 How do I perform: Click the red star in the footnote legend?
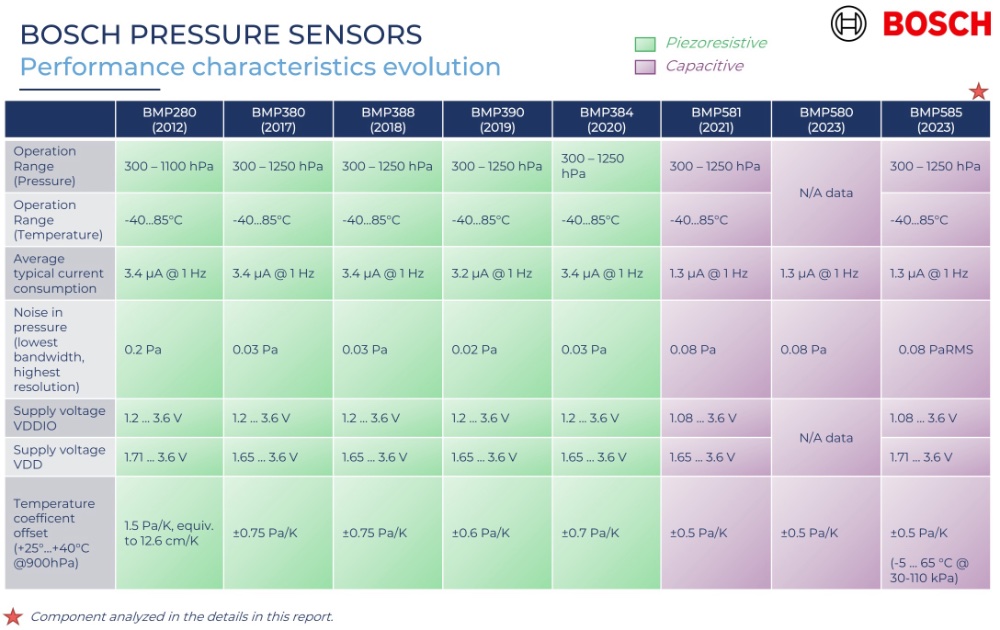13,616
